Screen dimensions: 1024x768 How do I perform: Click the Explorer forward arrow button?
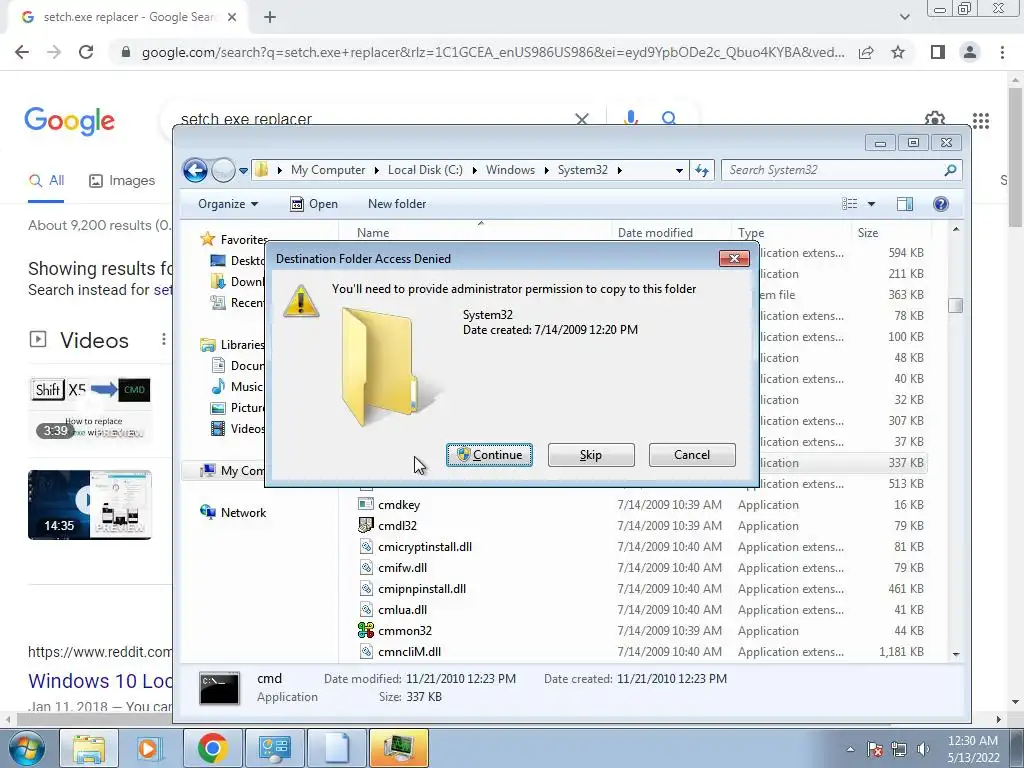[223, 170]
